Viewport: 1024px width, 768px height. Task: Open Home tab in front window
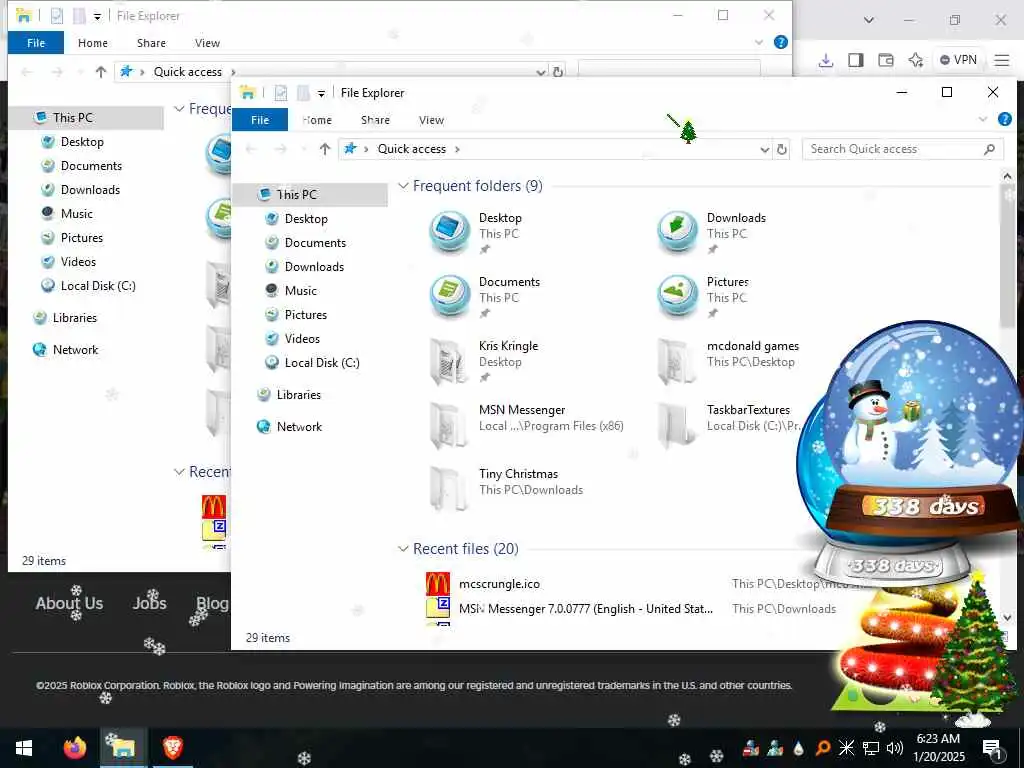point(317,120)
